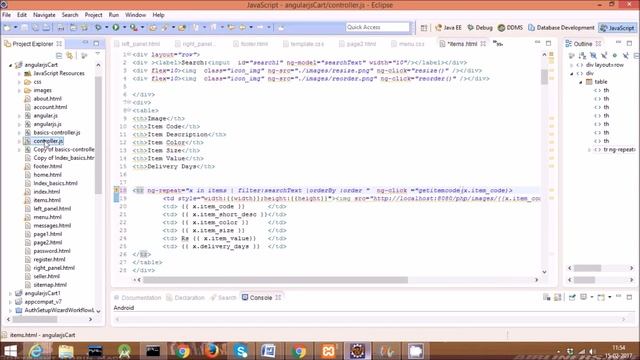Expand the css folder
This screenshot has height=360, width=640.
(19, 82)
